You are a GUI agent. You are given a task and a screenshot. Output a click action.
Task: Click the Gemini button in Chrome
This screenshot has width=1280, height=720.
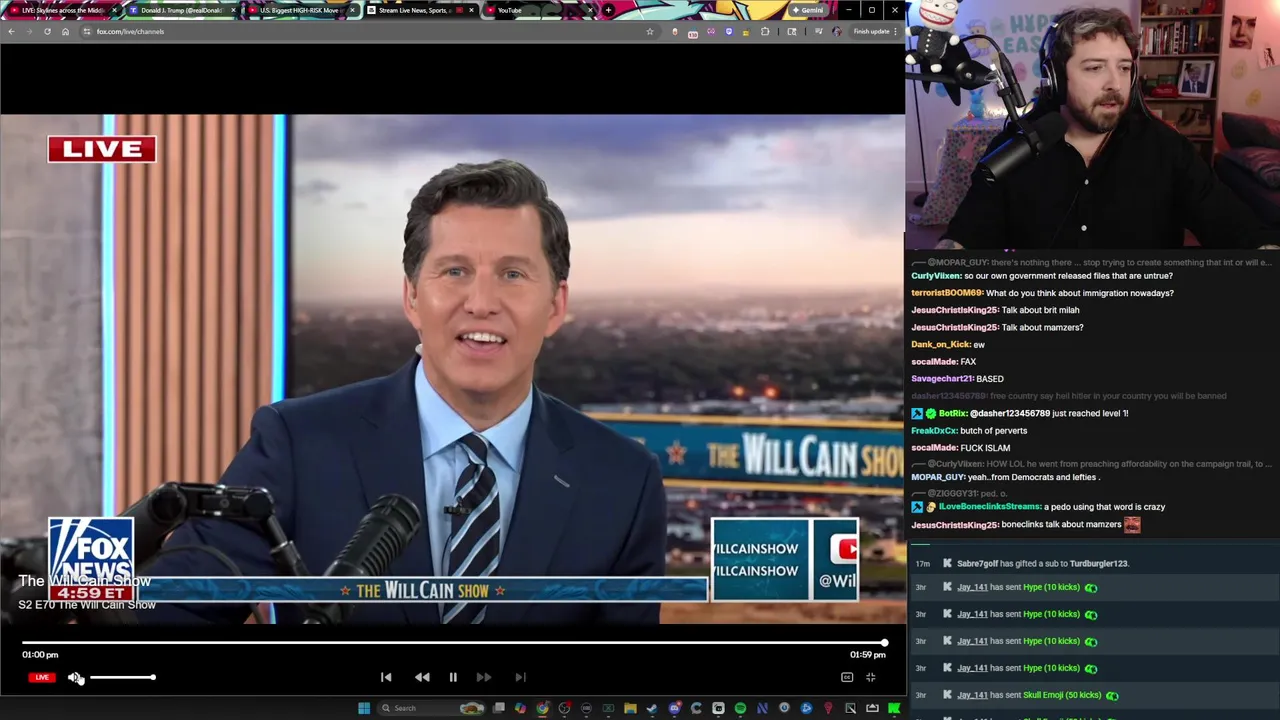tap(807, 10)
